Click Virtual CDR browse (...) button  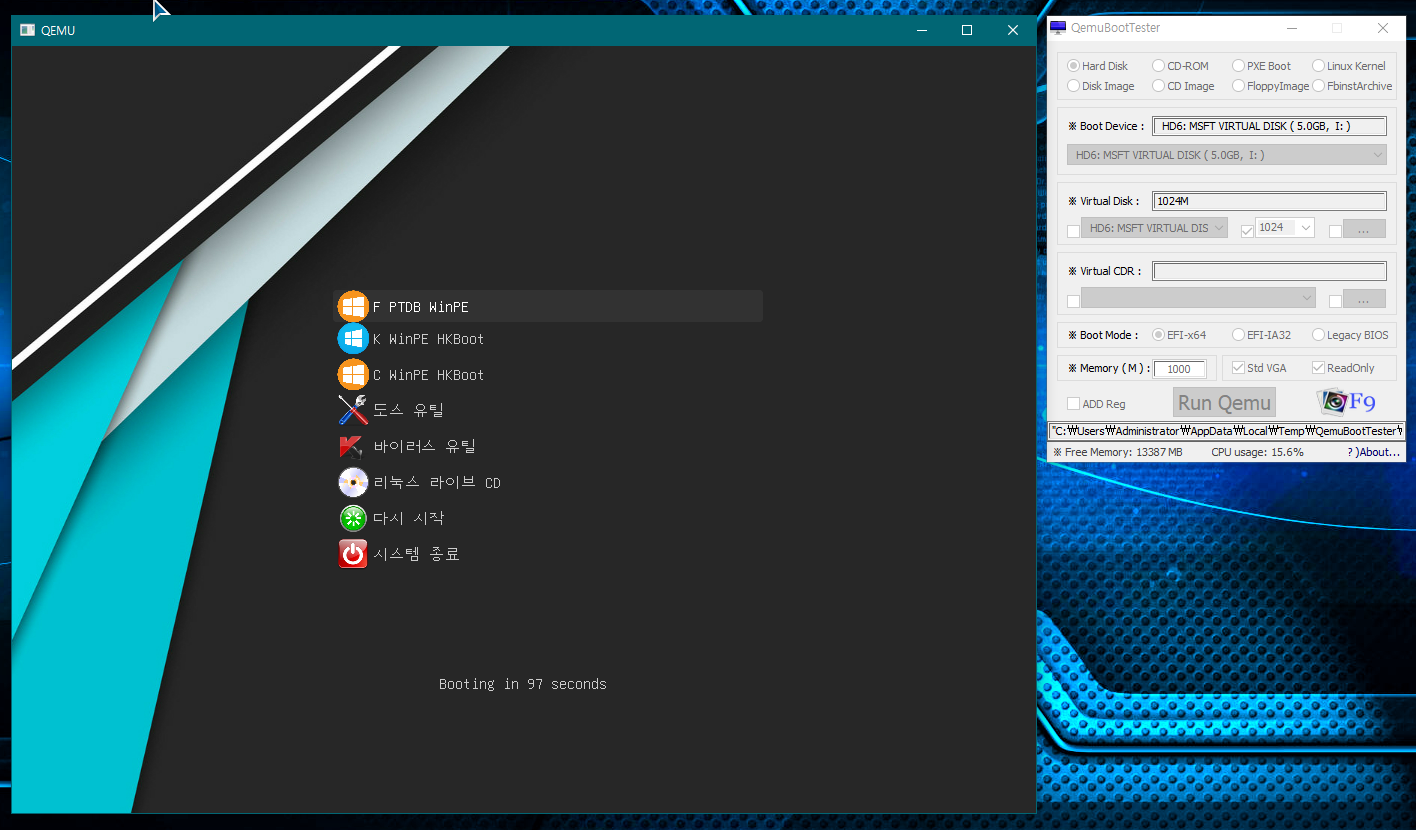click(1364, 299)
